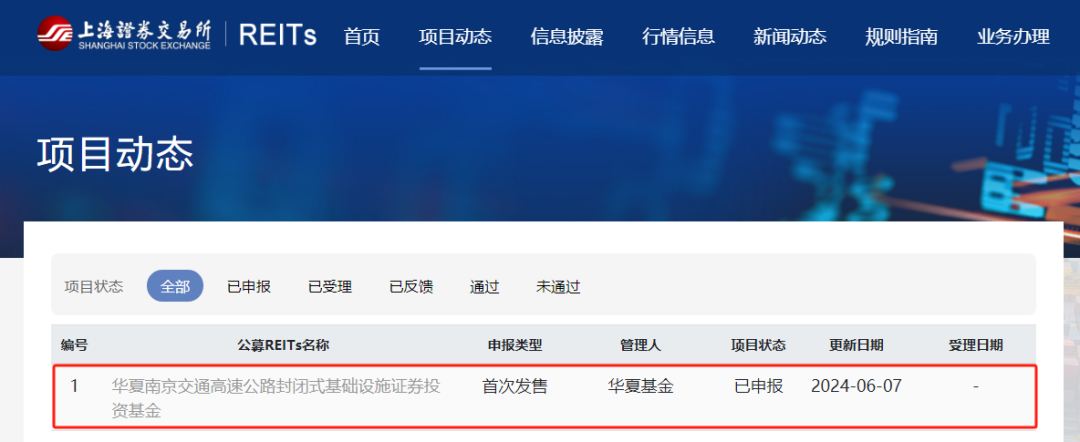Screen dimensions: 1080x442
Task: Filter projects by 未通过 status
Action: click(559, 287)
